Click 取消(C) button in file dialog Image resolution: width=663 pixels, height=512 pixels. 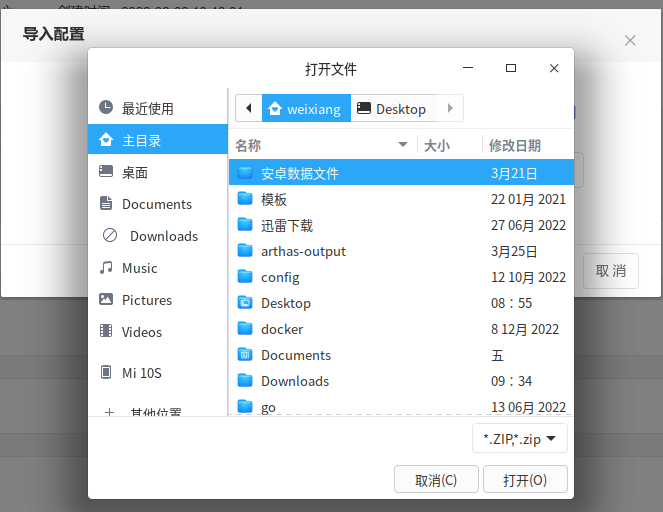coord(436,479)
